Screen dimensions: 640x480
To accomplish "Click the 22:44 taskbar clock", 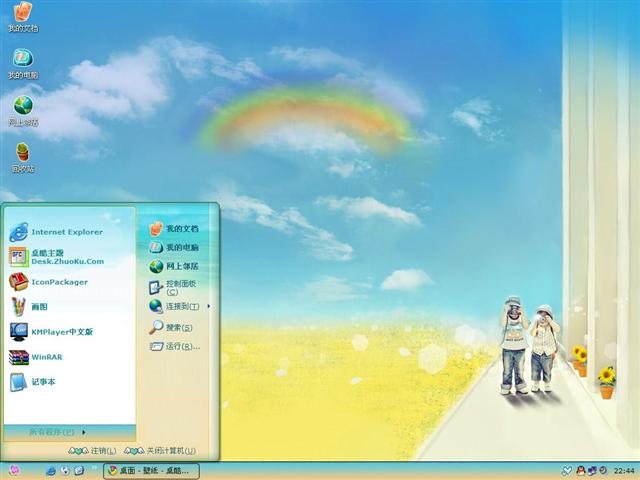I will (624, 471).
